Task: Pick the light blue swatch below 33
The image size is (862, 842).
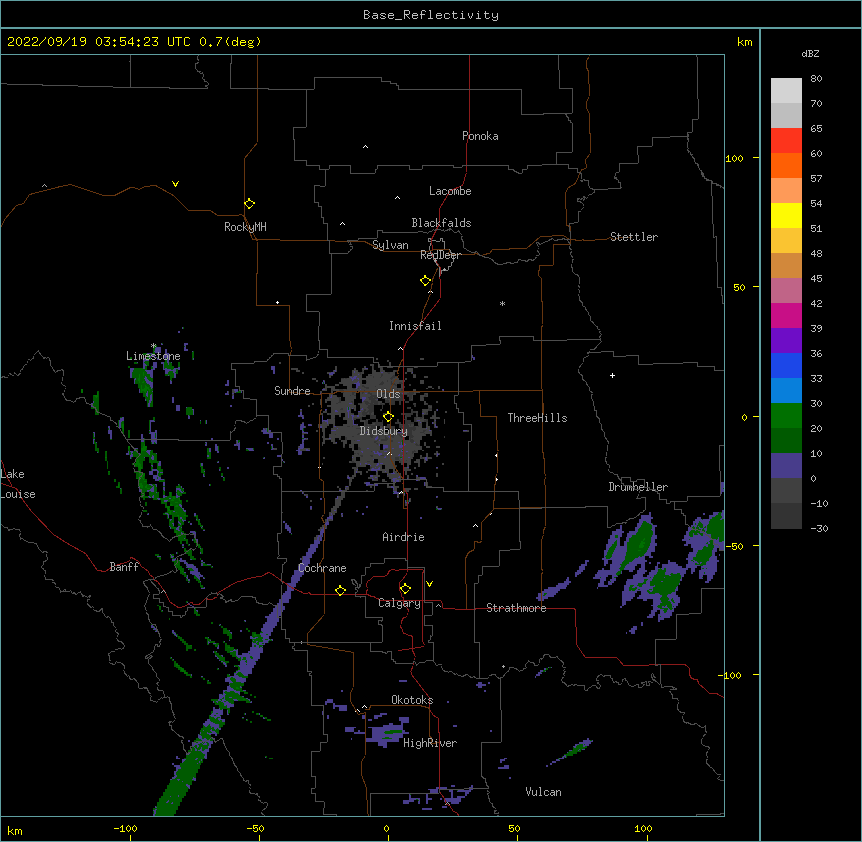Action: coord(786,390)
